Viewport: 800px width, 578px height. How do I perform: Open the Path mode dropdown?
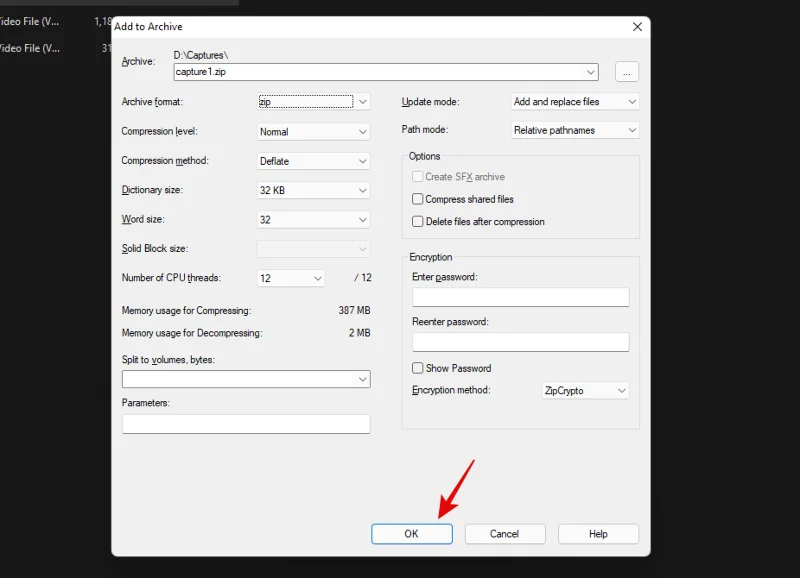[631, 130]
